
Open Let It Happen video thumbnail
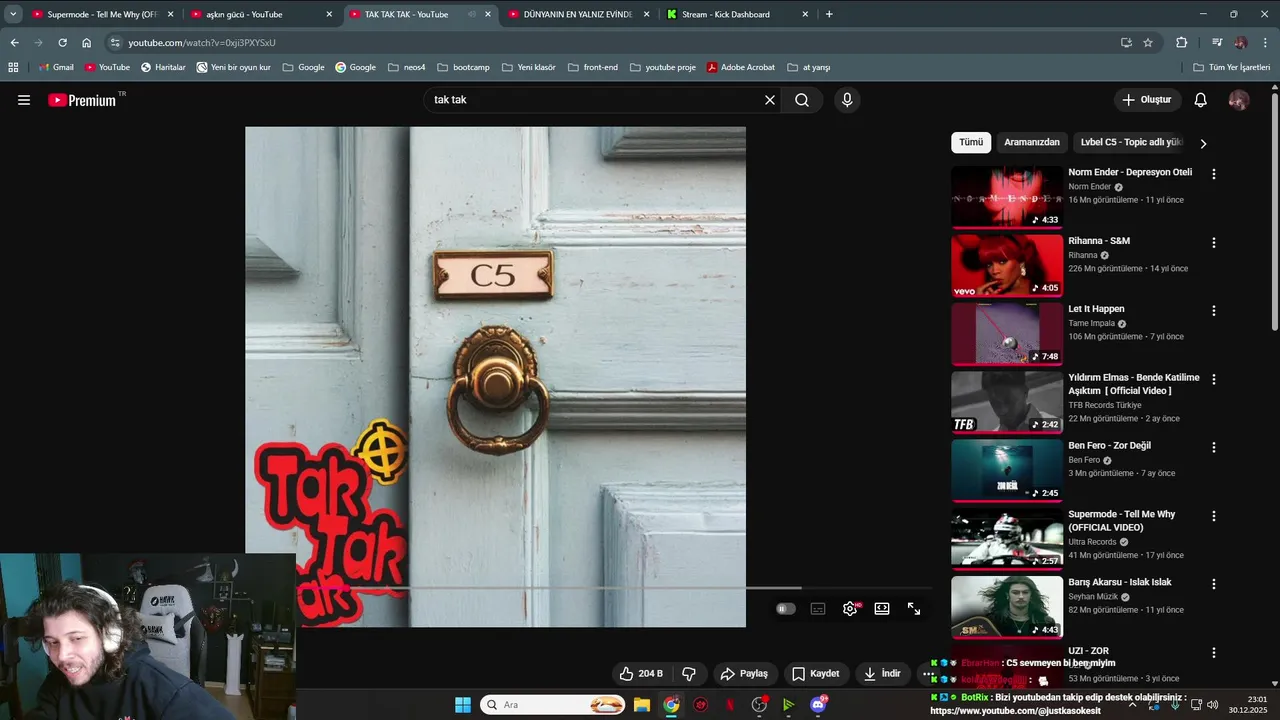[x=1007, y=333]
